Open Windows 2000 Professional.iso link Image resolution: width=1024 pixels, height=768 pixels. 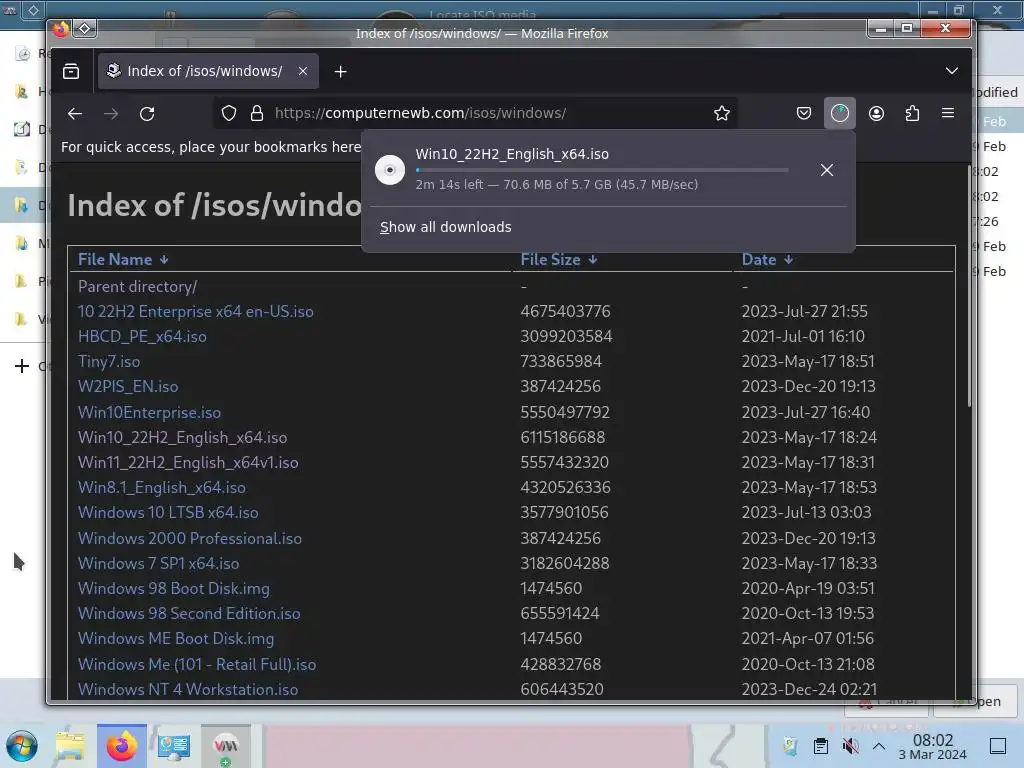(x=190, y=539)
